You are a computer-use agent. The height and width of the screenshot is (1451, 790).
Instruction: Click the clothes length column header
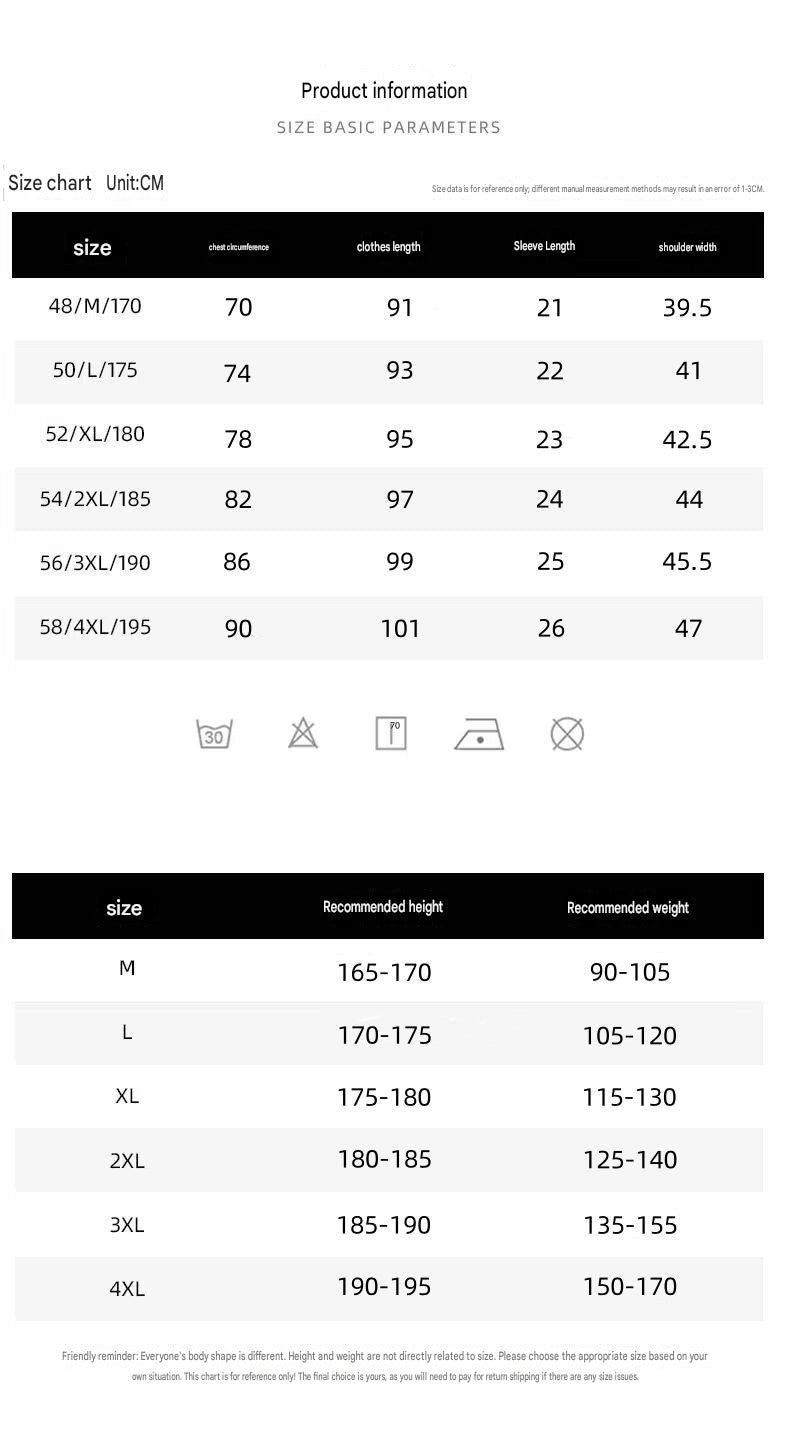389,247
